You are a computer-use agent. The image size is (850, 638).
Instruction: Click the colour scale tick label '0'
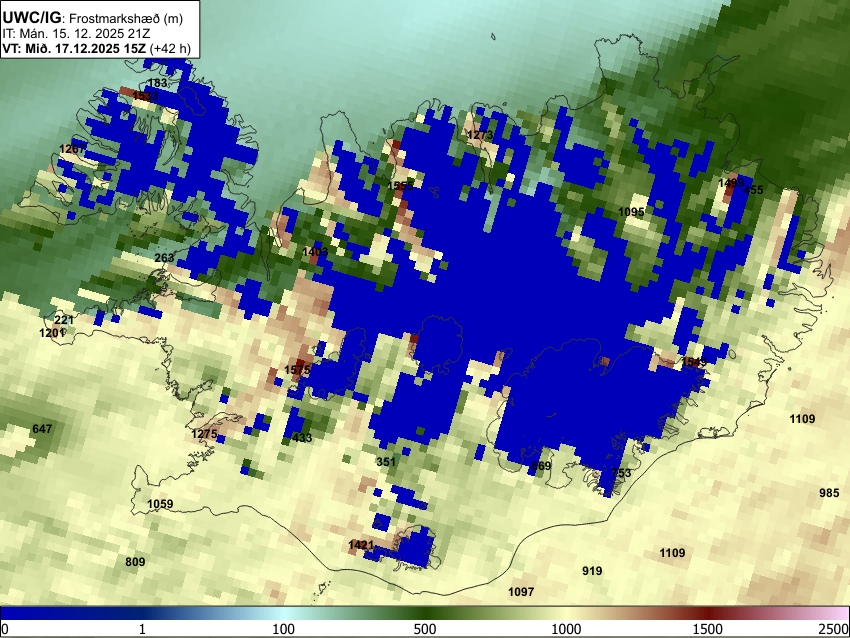point(5,629)
